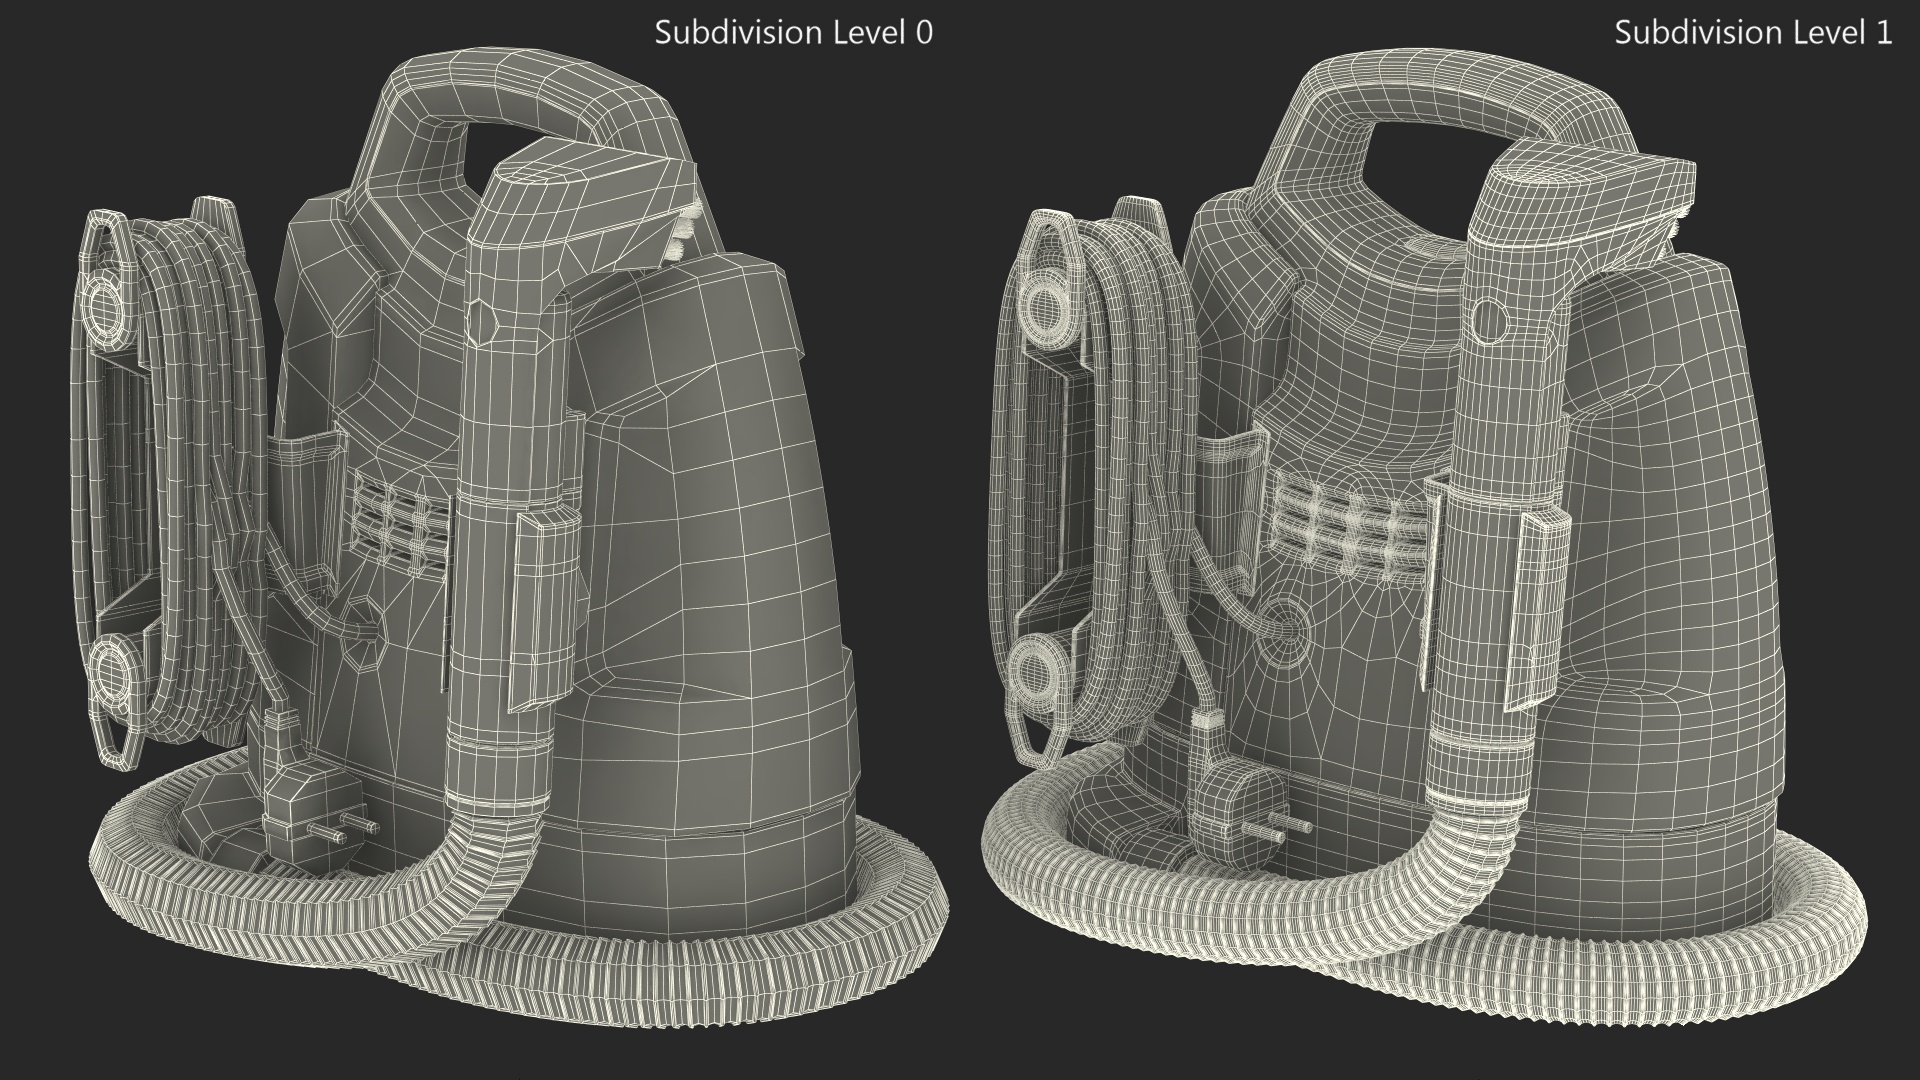Viewport: 1920px width, 1080px height.
Task: Click the Subdivision Level 1 label
Action: click(1753, 33)
